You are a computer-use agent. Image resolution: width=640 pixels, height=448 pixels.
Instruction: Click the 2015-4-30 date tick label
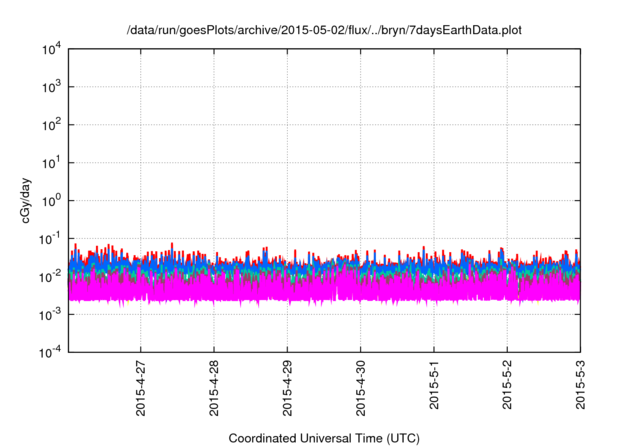point(360,388)
